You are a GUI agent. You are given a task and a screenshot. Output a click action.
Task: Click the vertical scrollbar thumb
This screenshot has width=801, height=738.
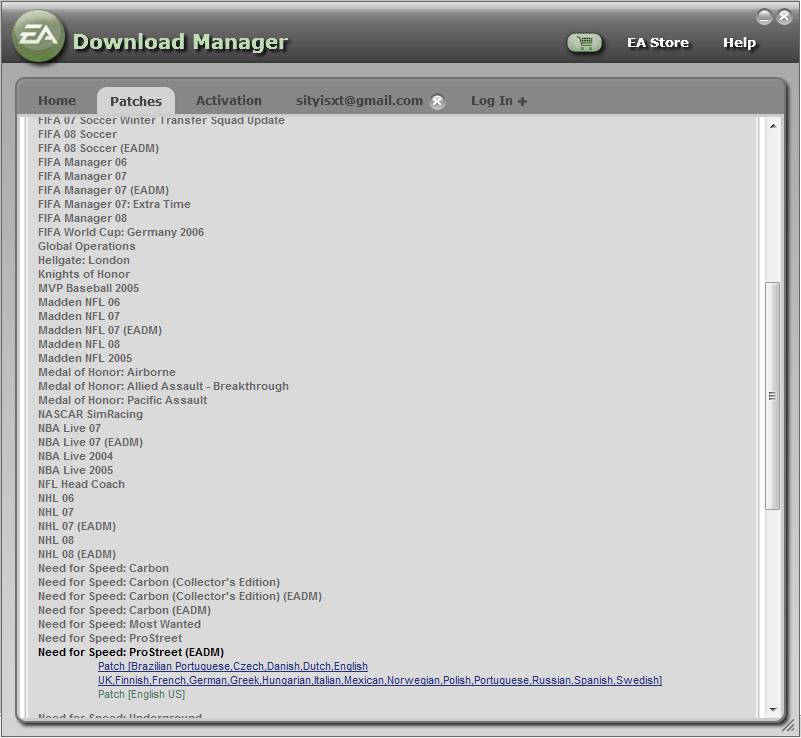click(x=772, y=396)
